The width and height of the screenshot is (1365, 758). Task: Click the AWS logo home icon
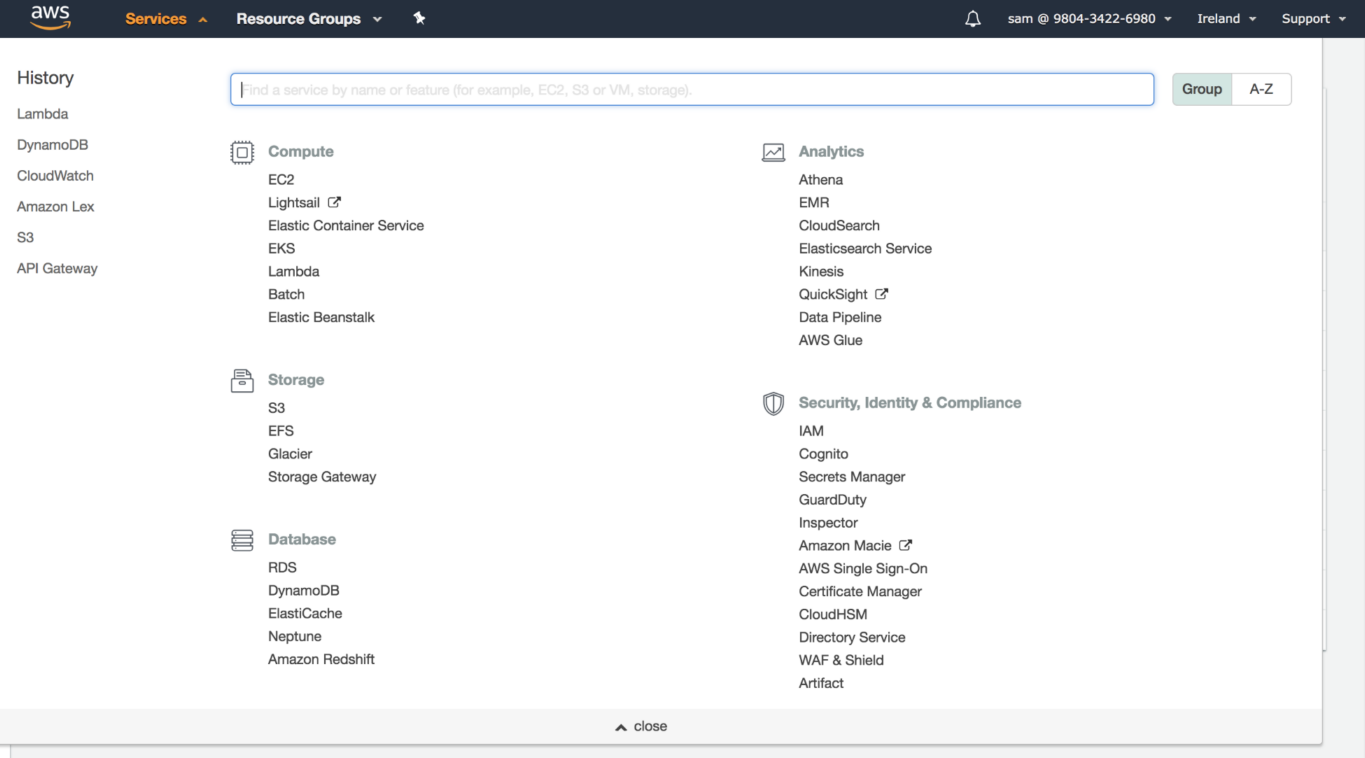[50, 18]
